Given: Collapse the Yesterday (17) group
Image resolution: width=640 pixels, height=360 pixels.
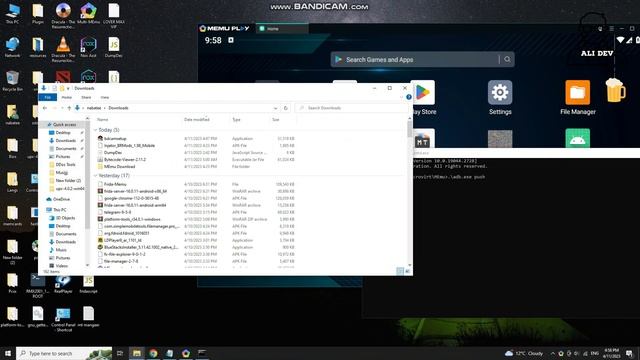Looking at the screenshot, I should point(96,176).
